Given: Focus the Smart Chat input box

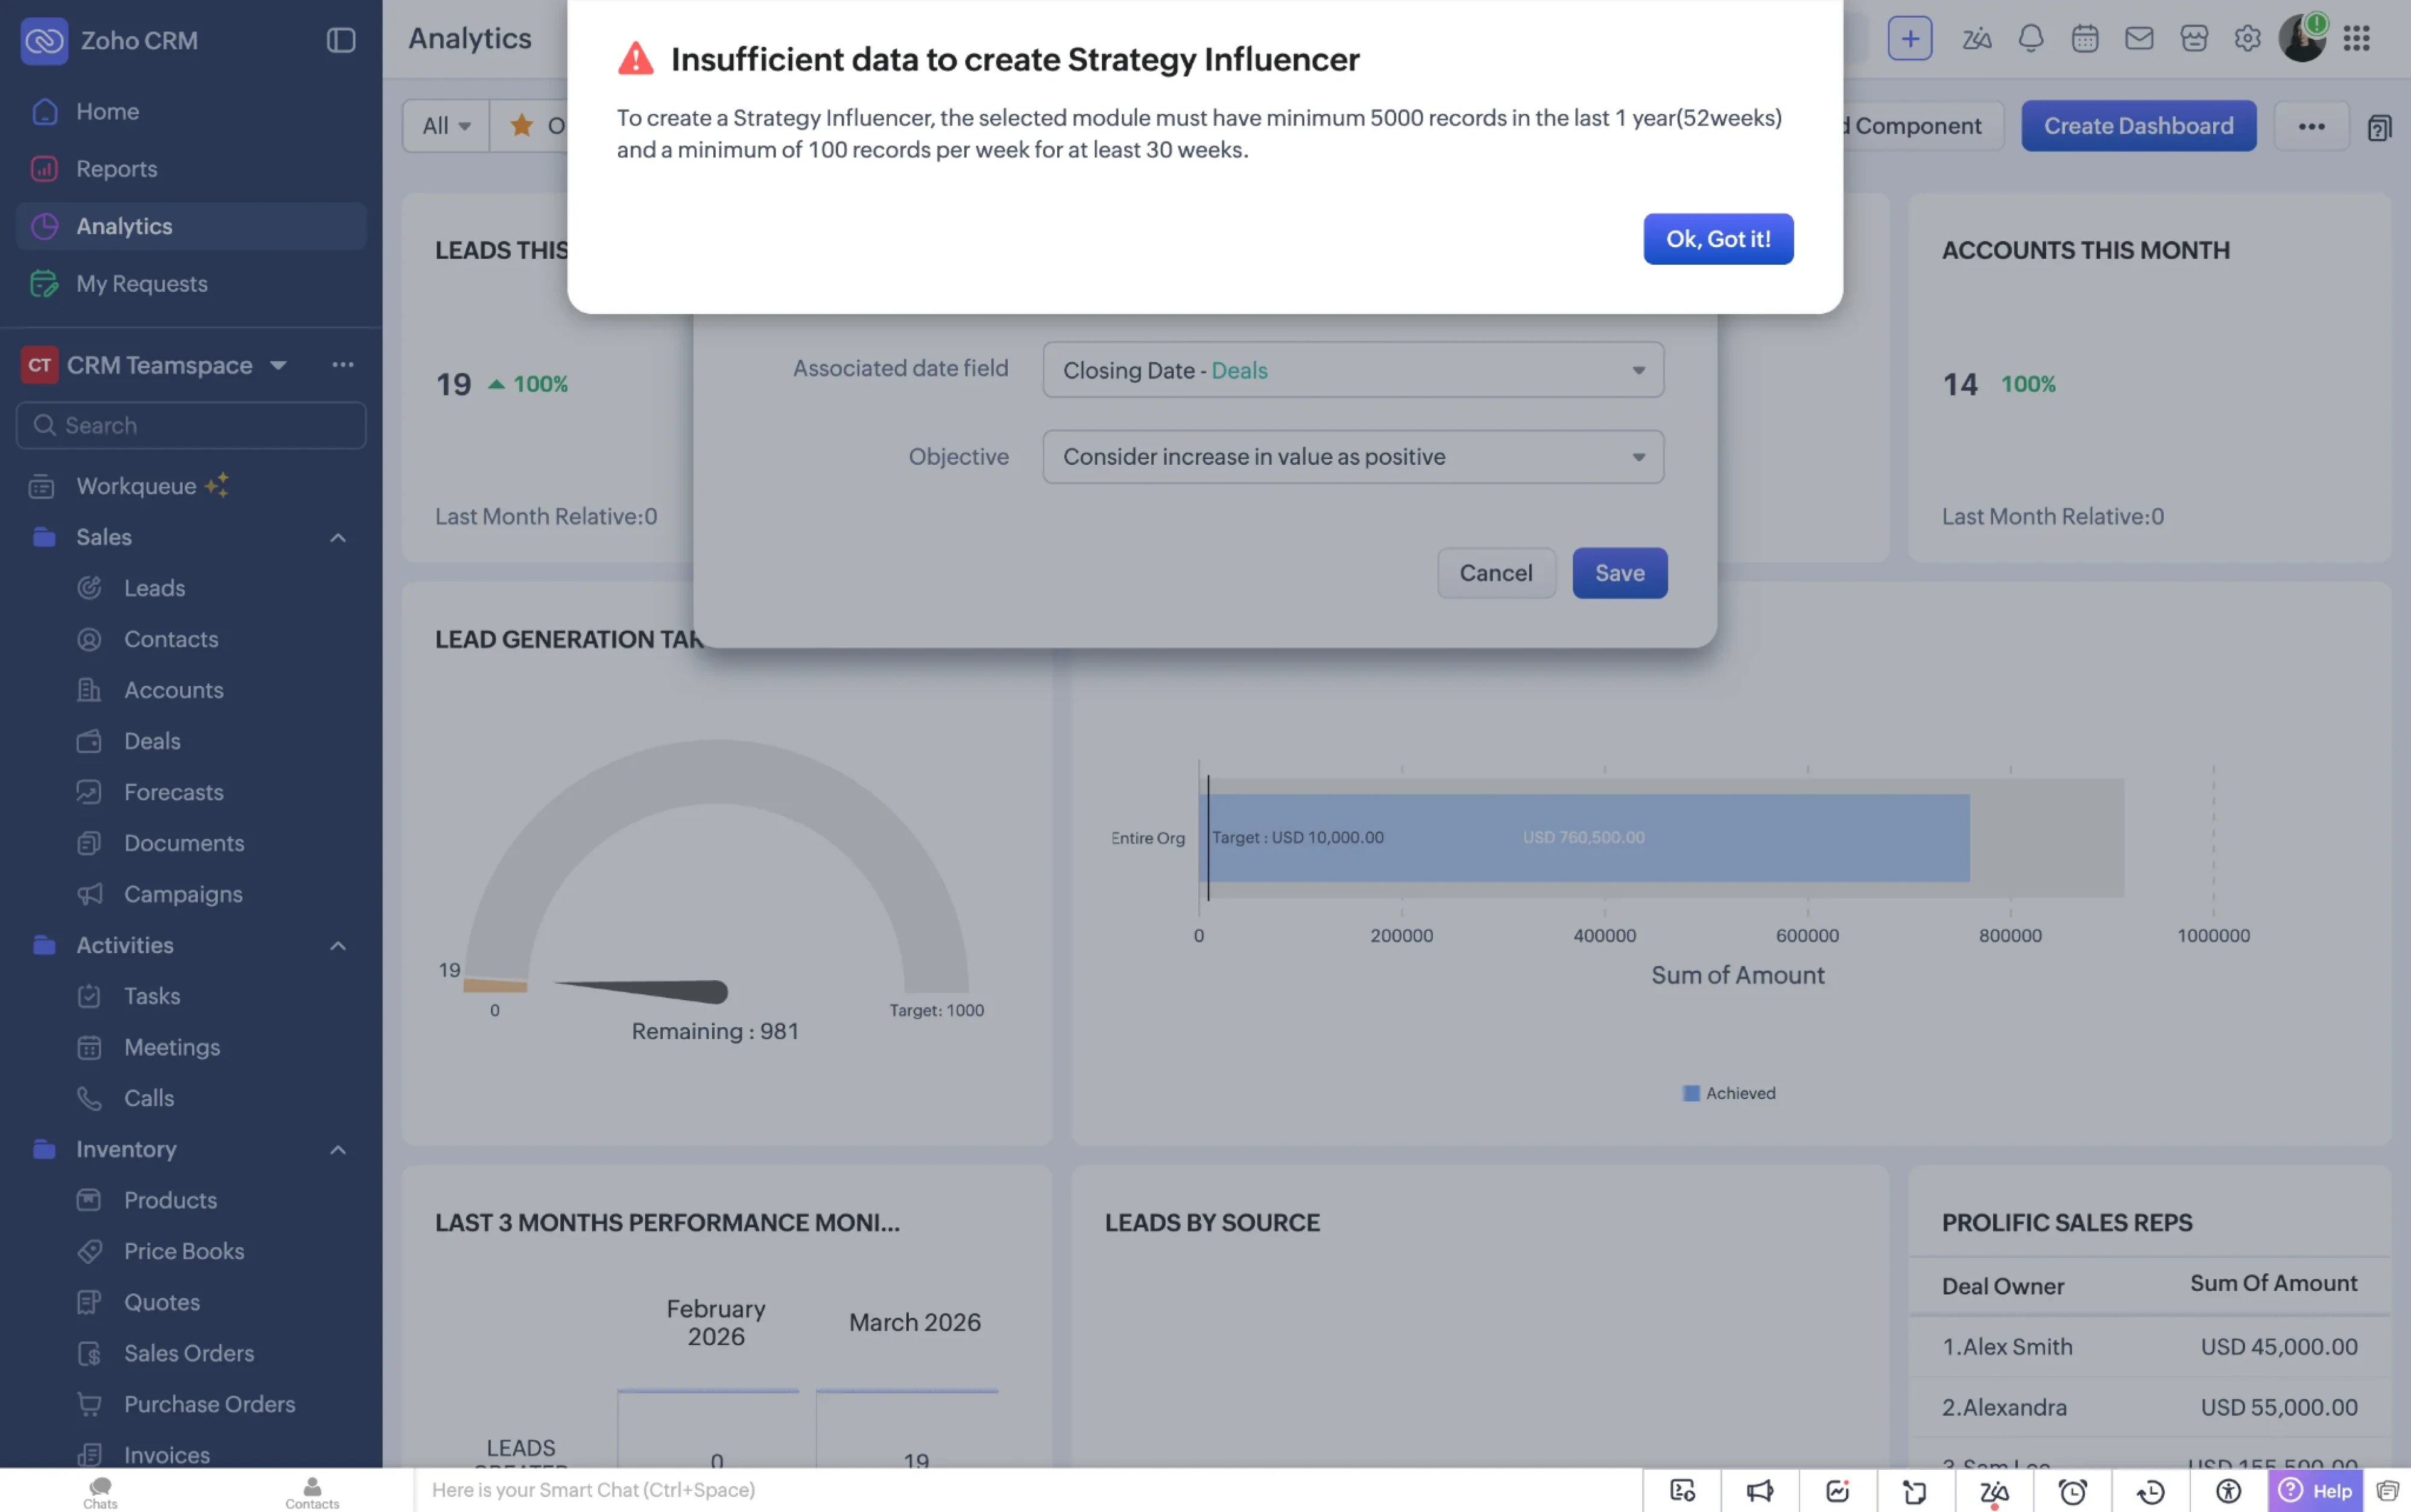Looking at the screenshot, I should (1028, 1490).
